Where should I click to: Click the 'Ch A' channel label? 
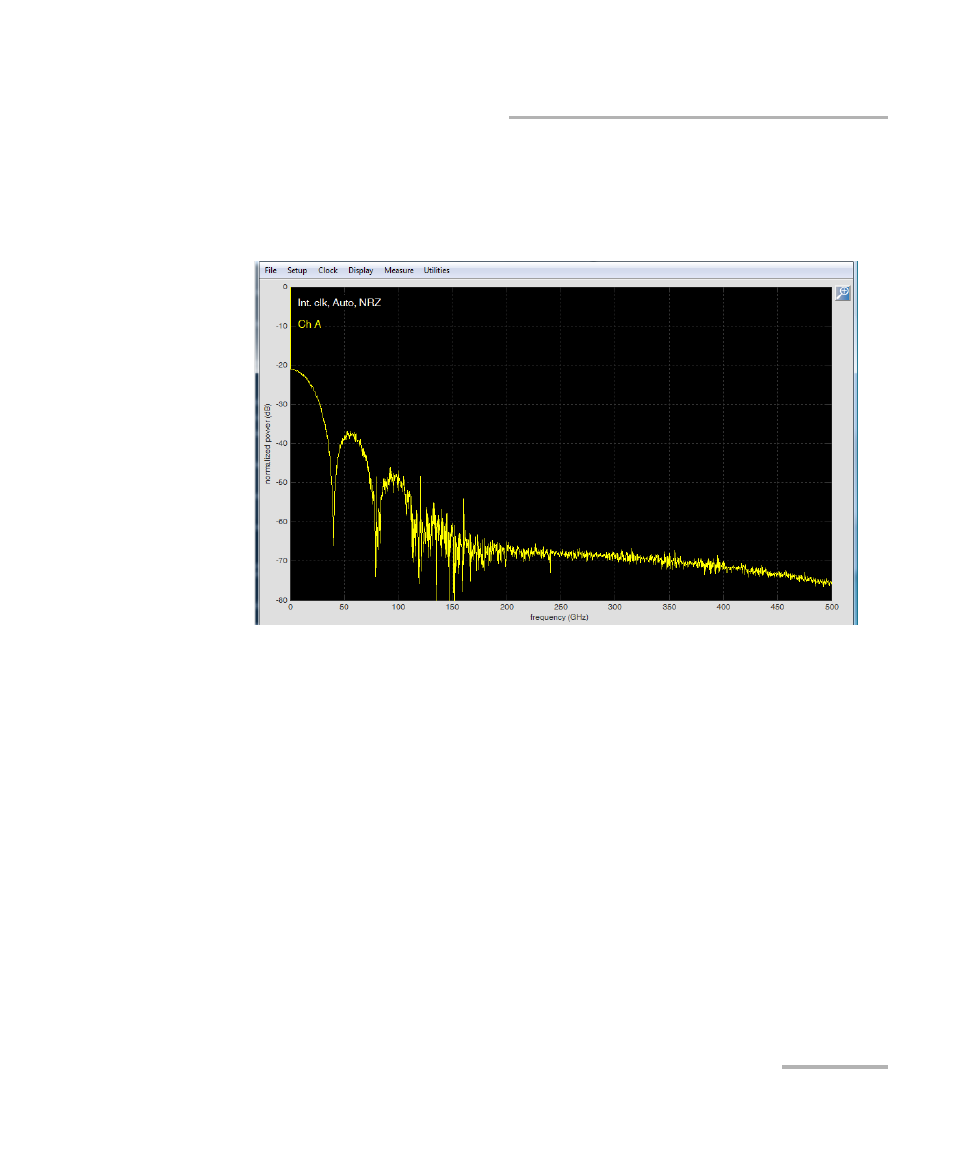(309, 324)
